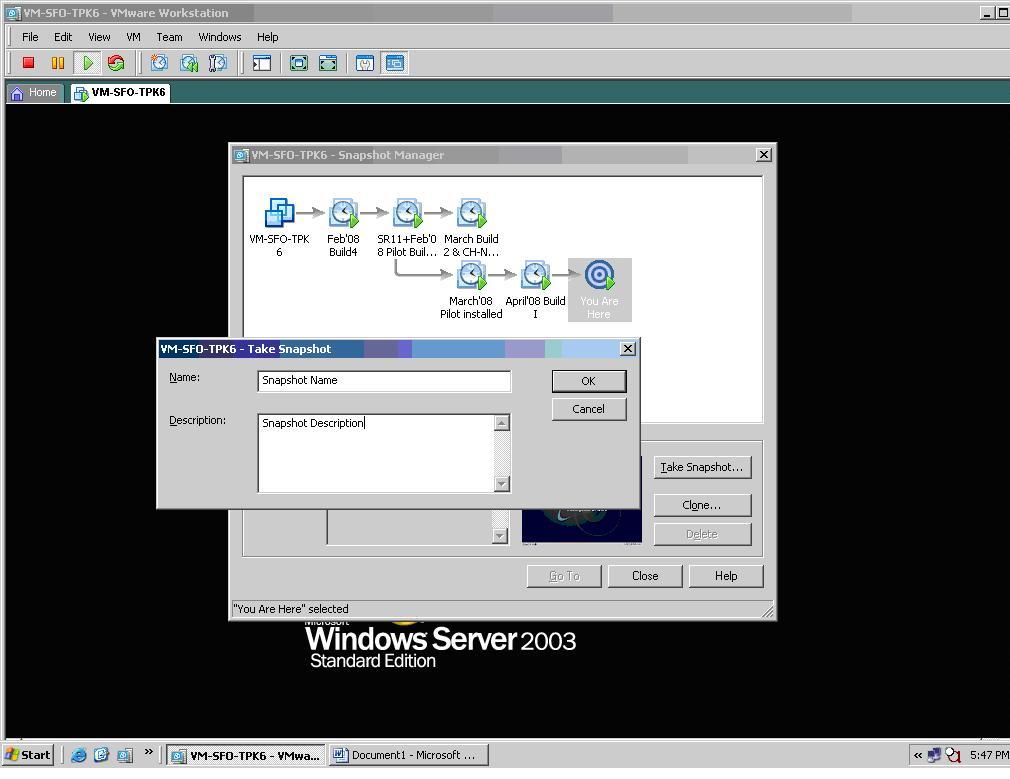Screen dimensions: 1010x779
Task: Click the snapshot Description text area
Action: (x=376, y=453)
